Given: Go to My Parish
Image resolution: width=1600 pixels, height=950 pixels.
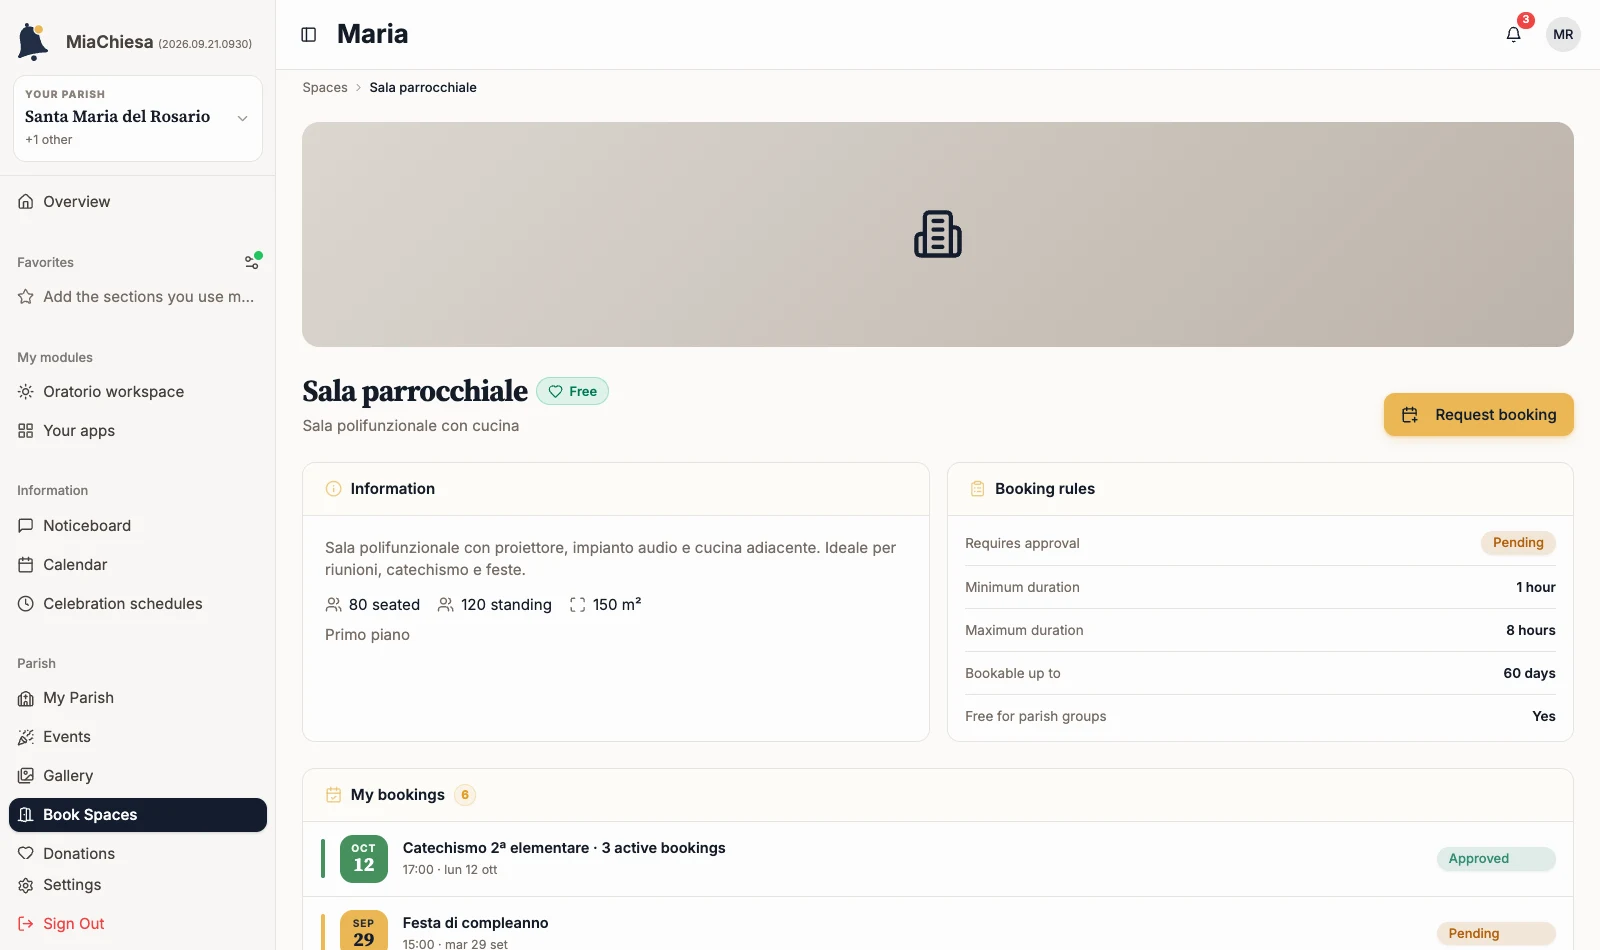Looking at the screenshot, I should (138, 698).
